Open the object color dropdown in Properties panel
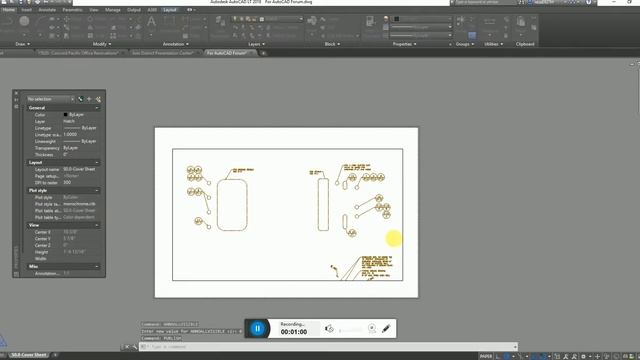Image resolution: width=640 pixels, height=360 pixels. coord(422,19)
